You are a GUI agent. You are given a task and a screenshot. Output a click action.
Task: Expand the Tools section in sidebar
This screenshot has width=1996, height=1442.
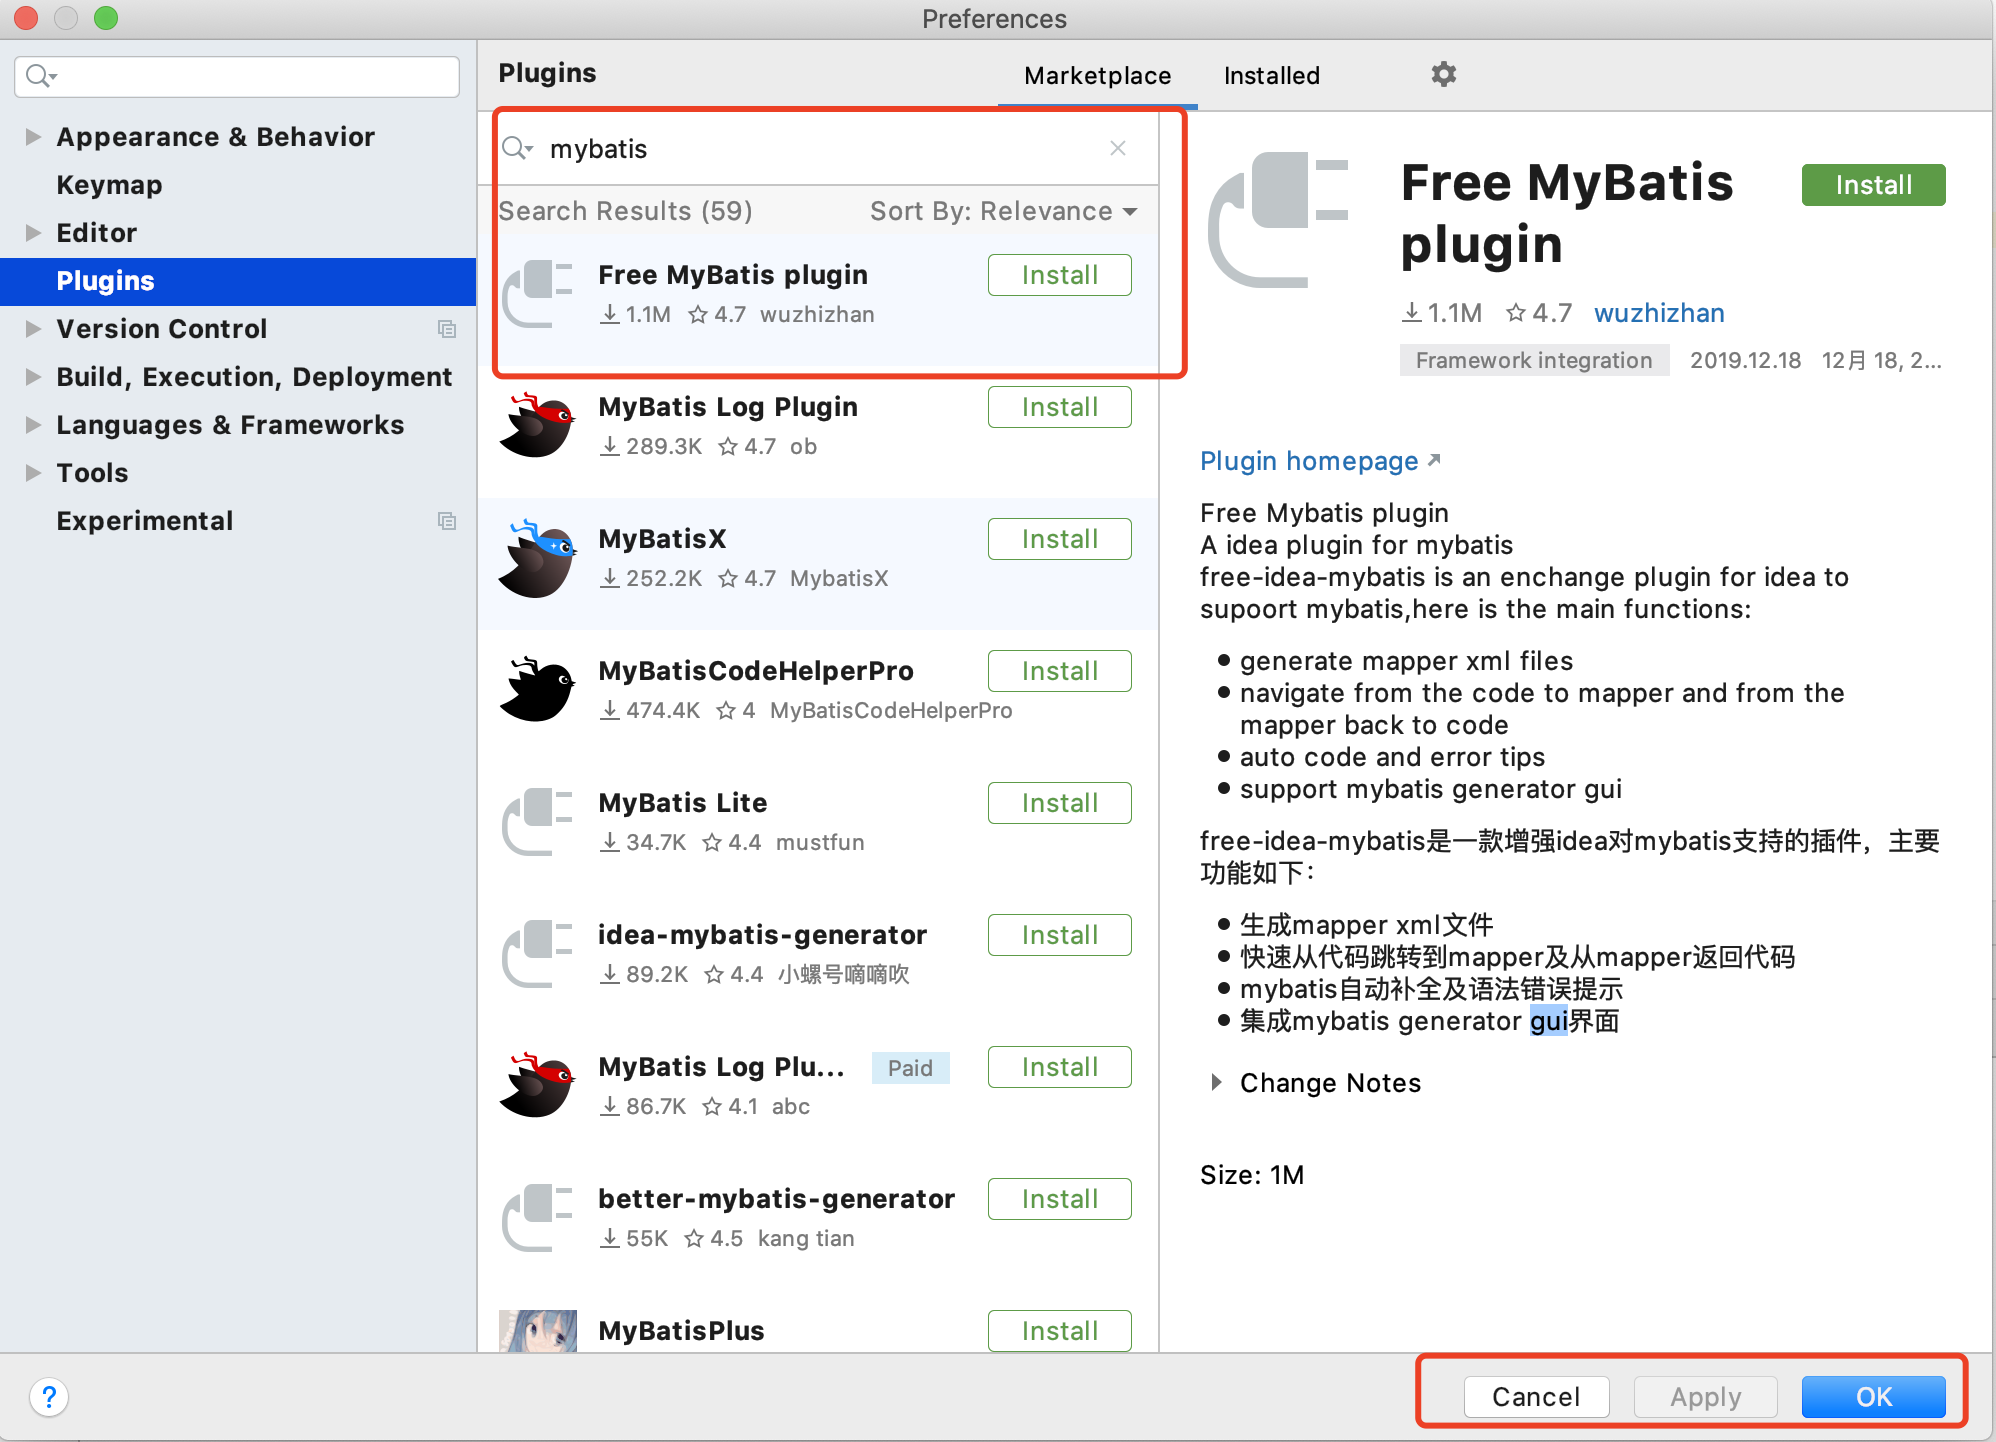tap(33, 472)
